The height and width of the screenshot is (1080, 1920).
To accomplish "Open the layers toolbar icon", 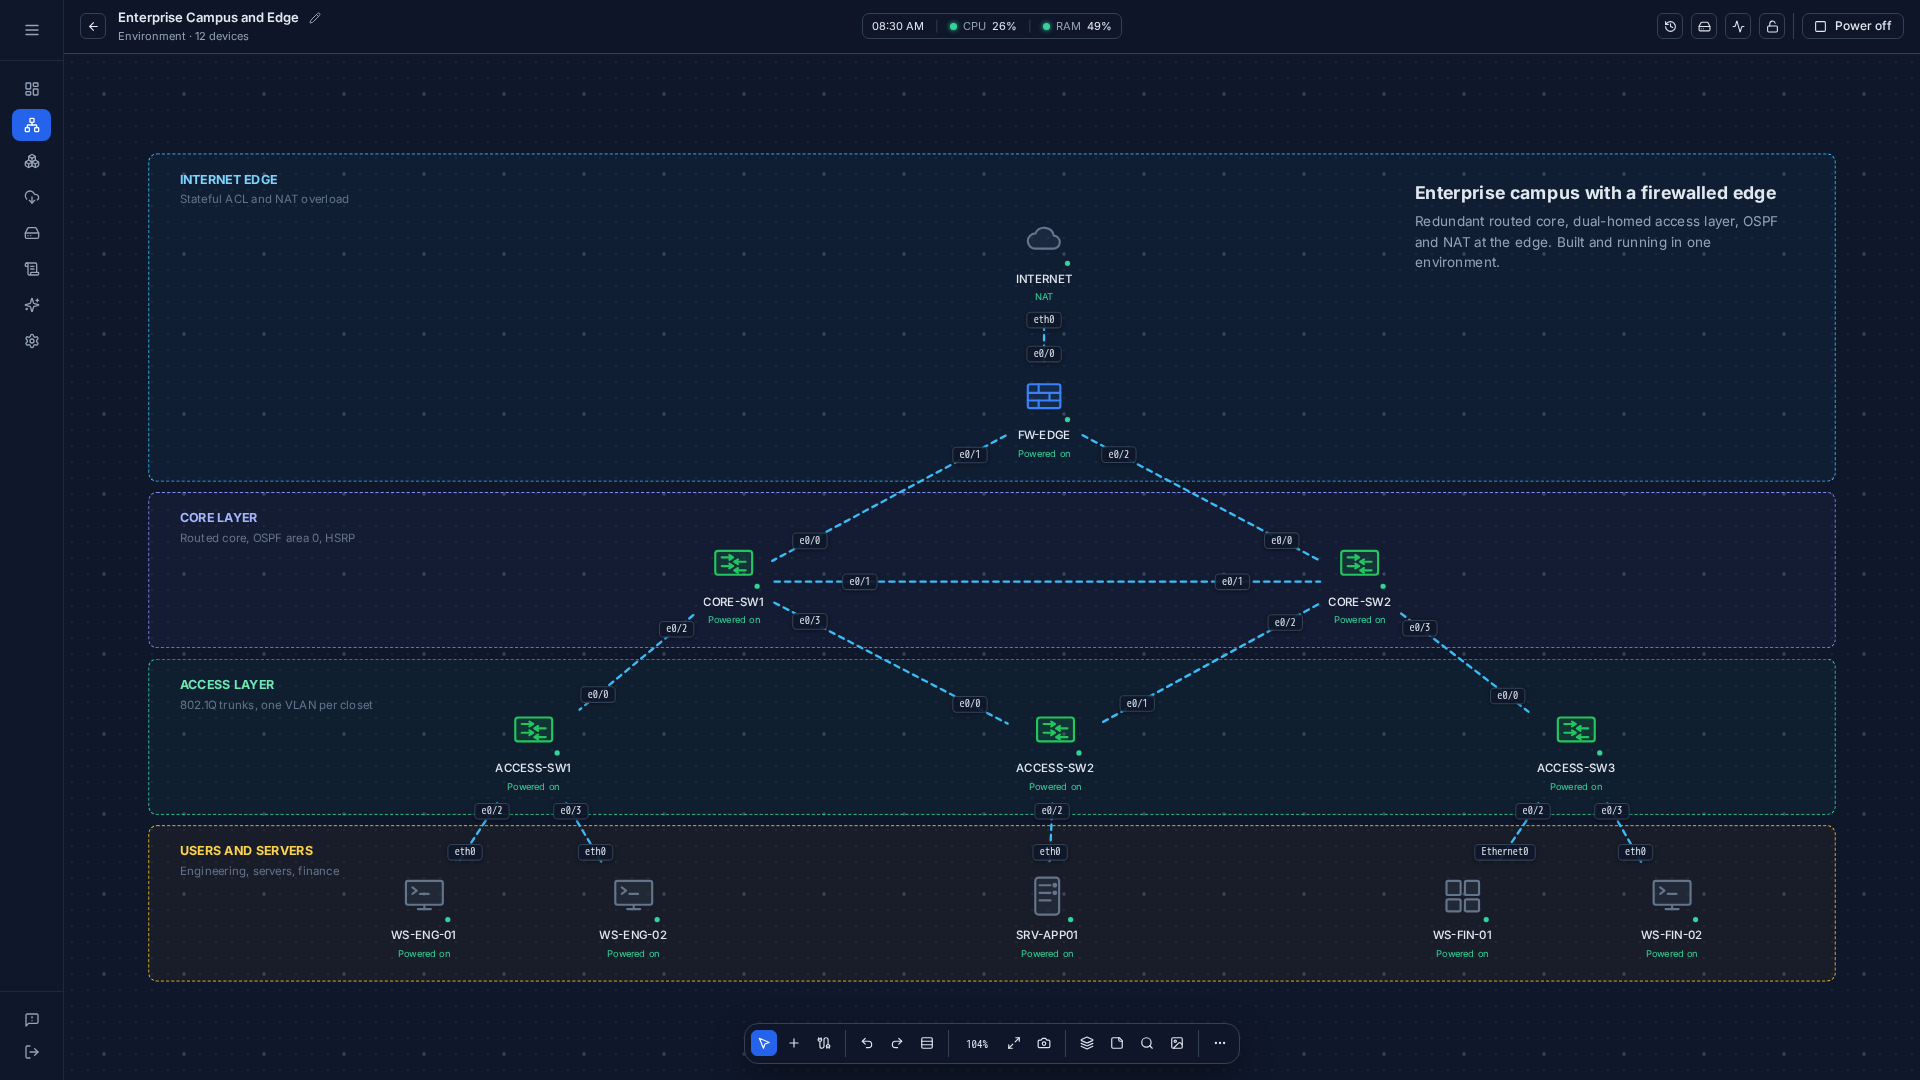I will click(x=1087, y=1043).
